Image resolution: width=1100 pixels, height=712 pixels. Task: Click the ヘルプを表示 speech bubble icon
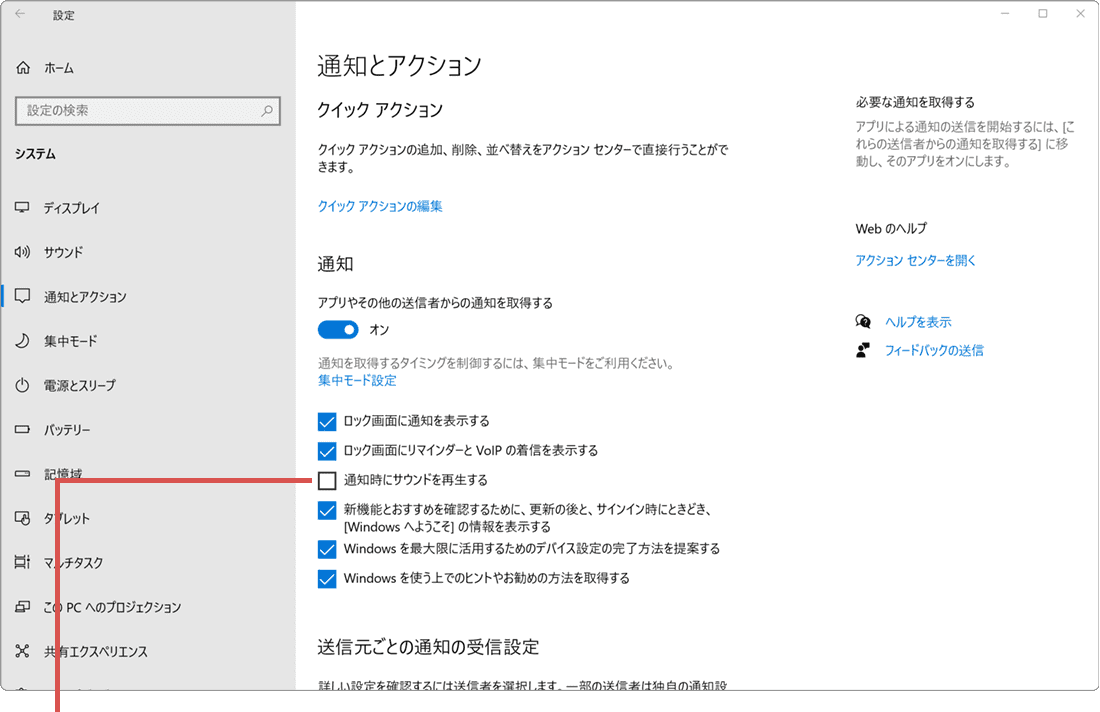(x=862, y=321)
